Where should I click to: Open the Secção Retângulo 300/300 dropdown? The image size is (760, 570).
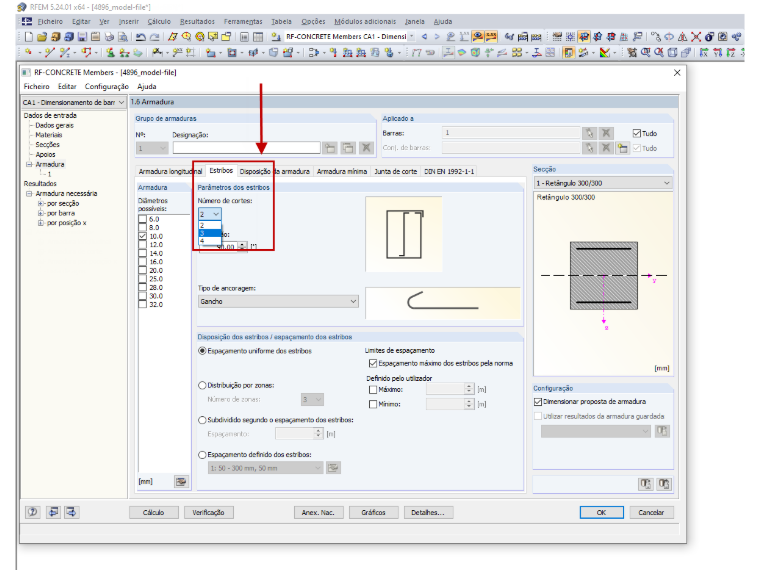point(603,183)
